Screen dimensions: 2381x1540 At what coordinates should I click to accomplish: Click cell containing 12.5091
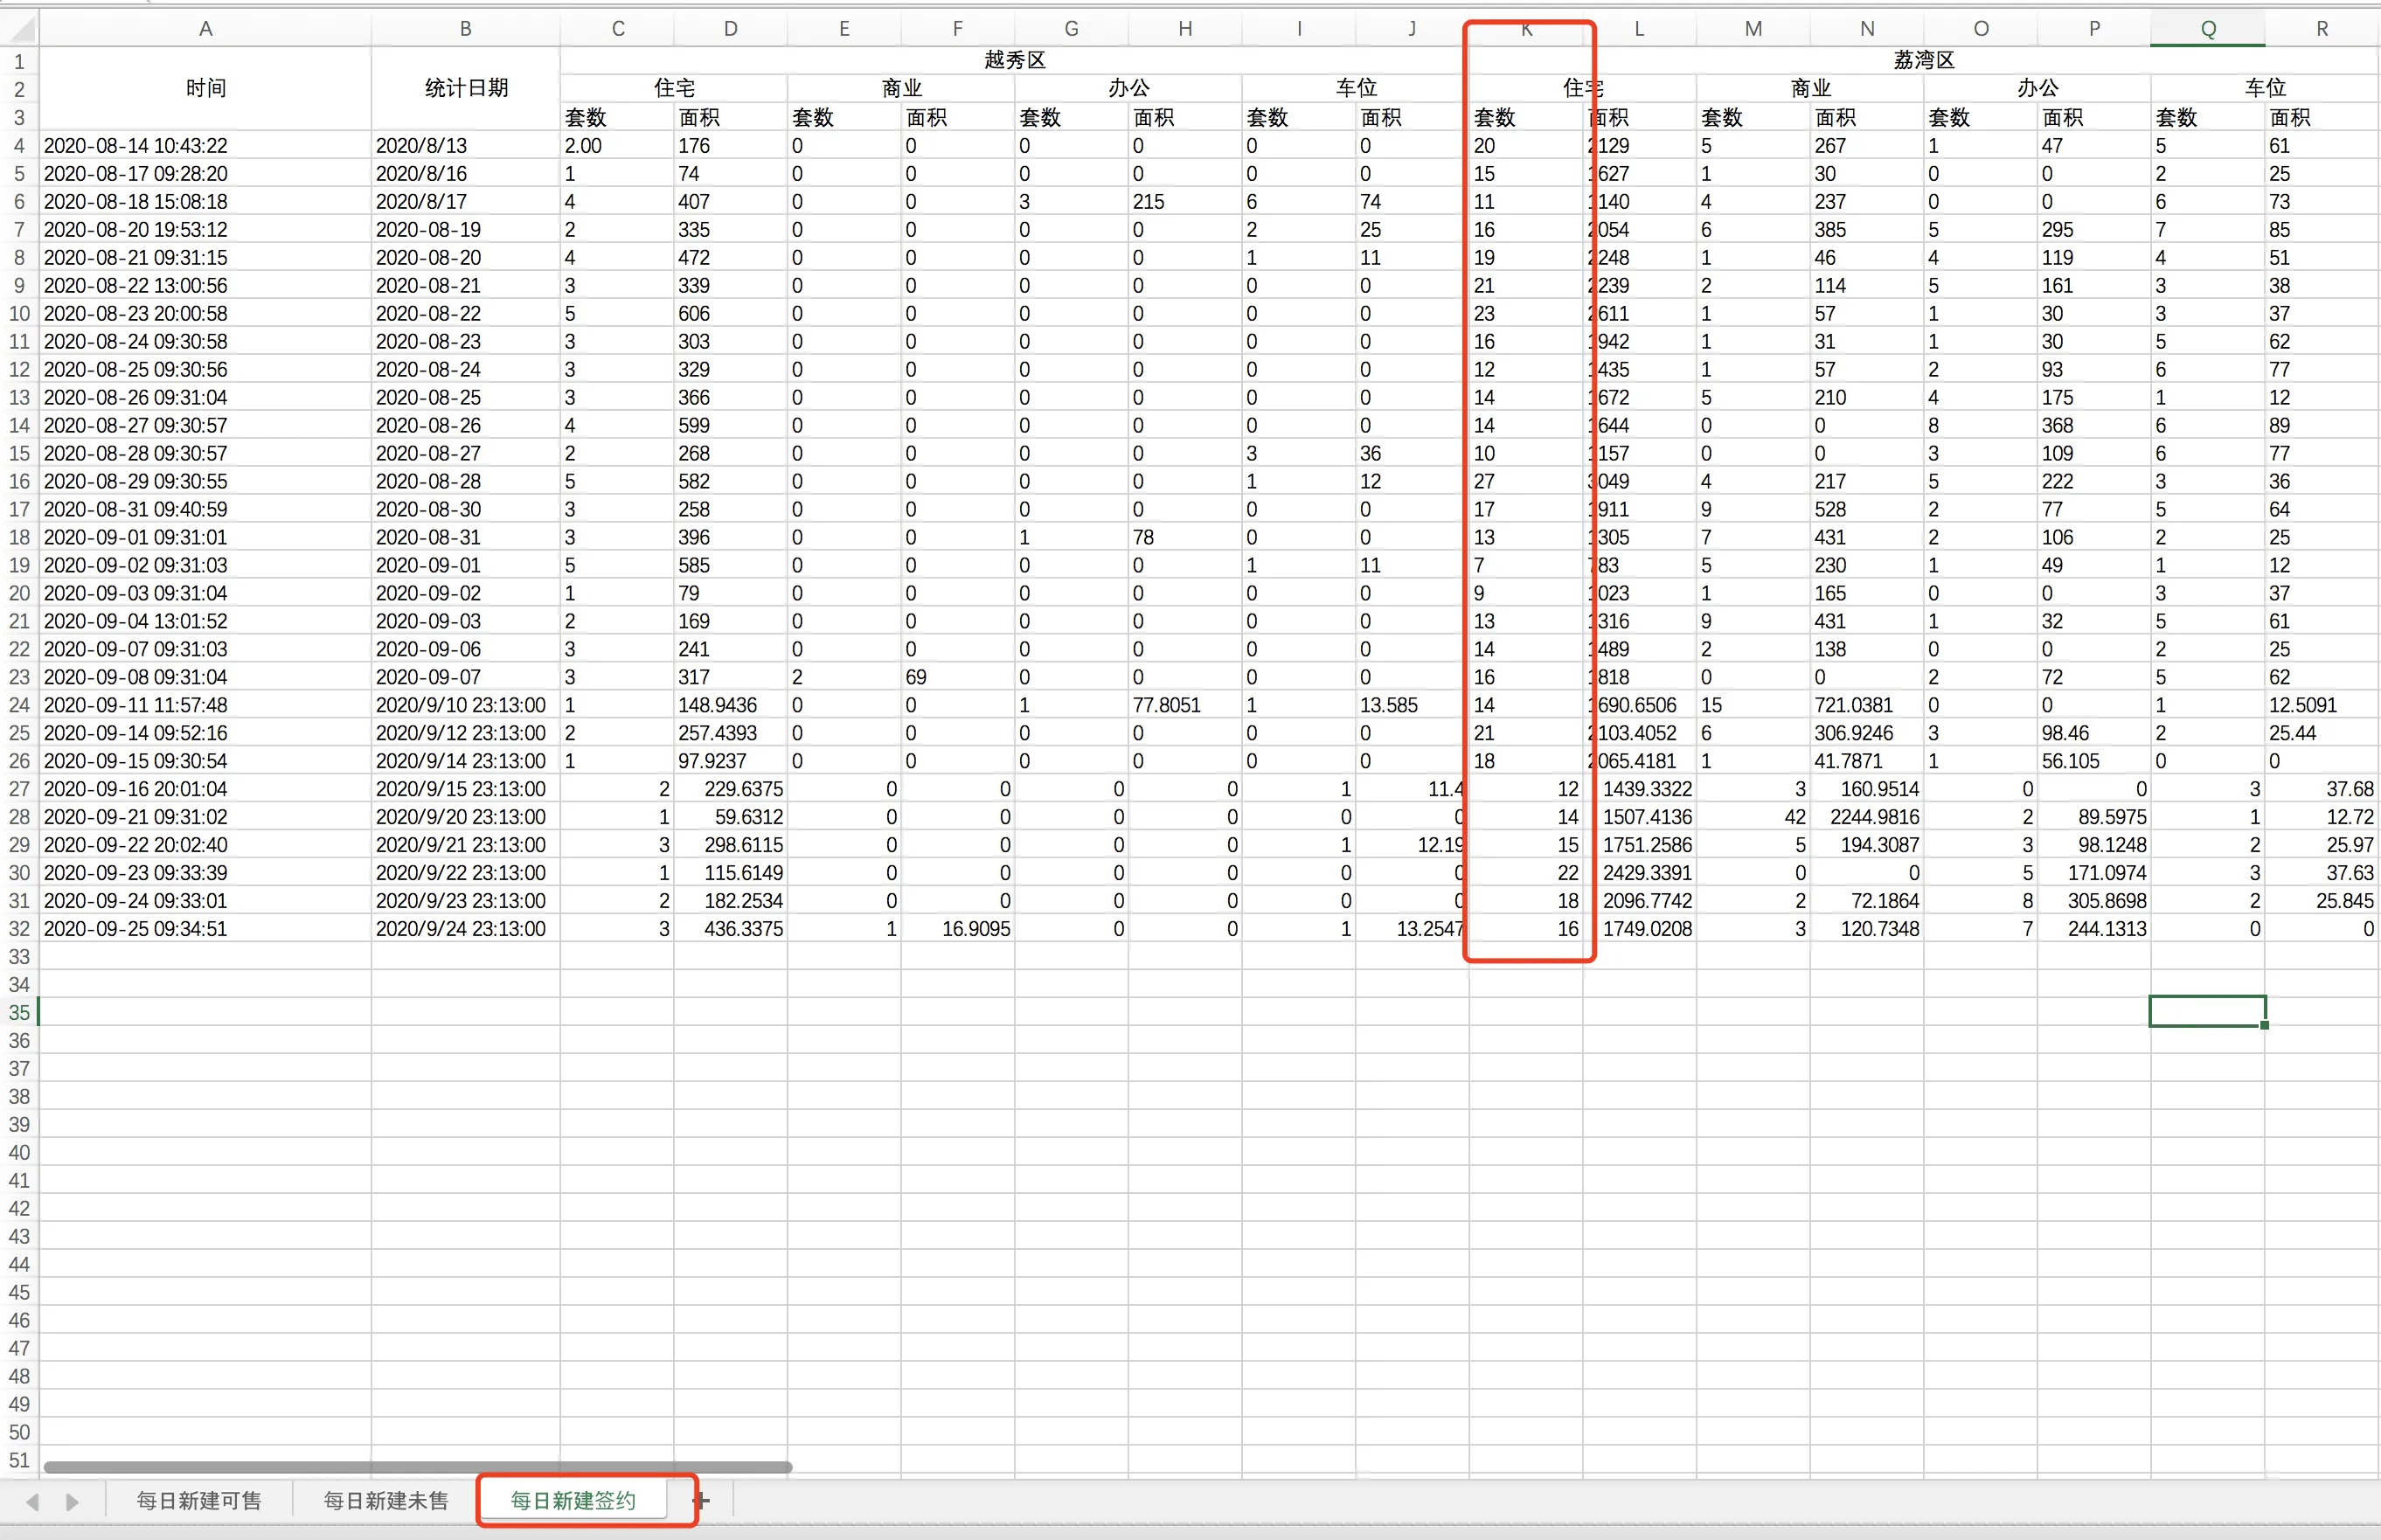click(2322, 705)
